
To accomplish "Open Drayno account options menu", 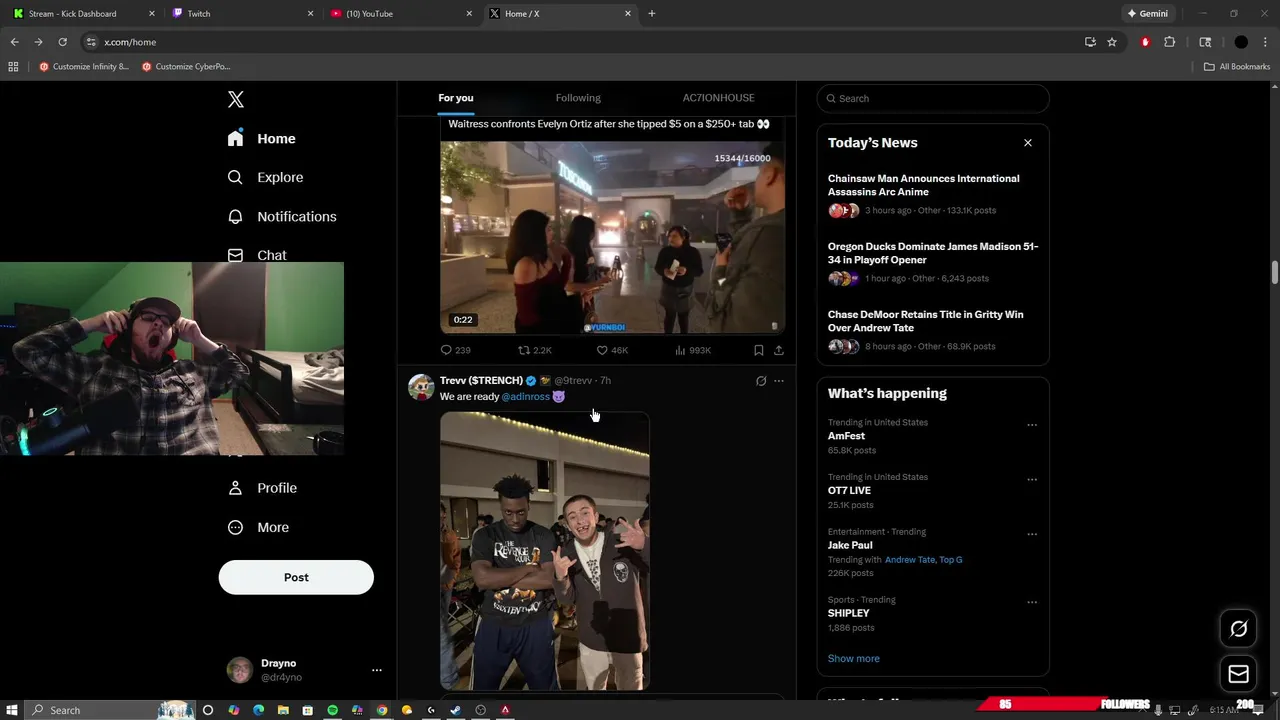I will pyautogui.click(x=377, y=670).
